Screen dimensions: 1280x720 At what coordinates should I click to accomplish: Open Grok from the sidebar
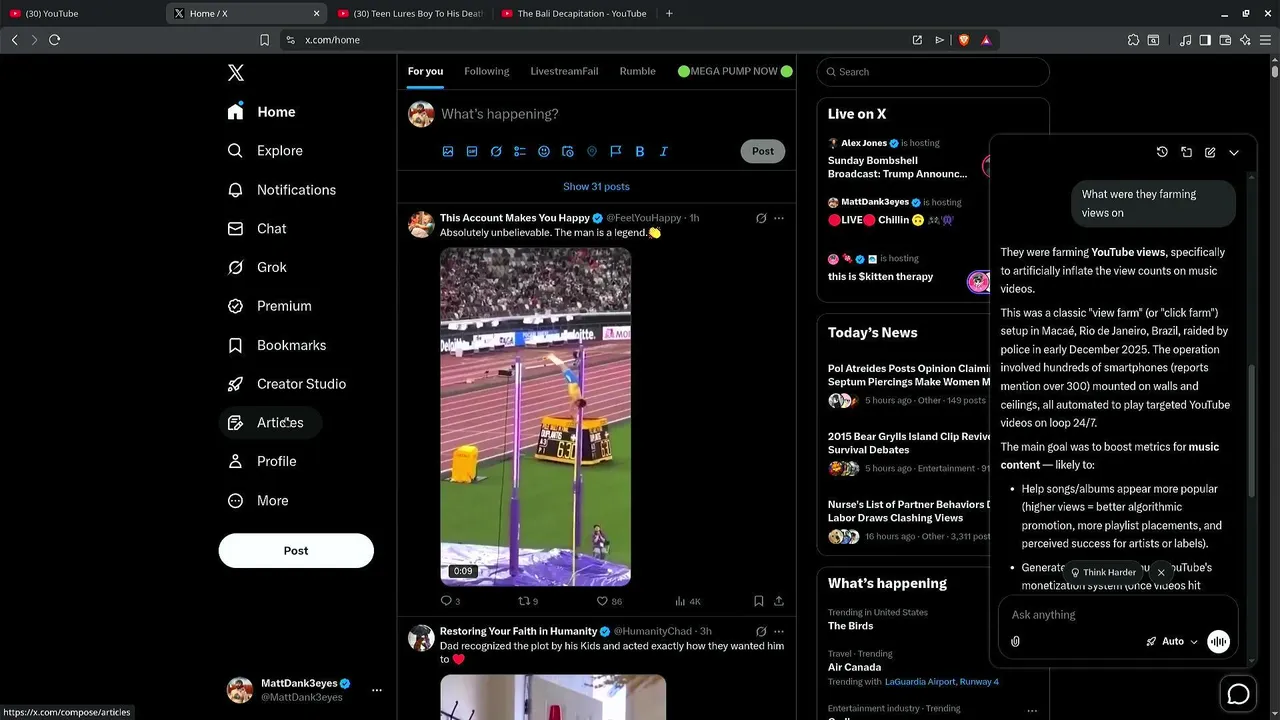257,268
